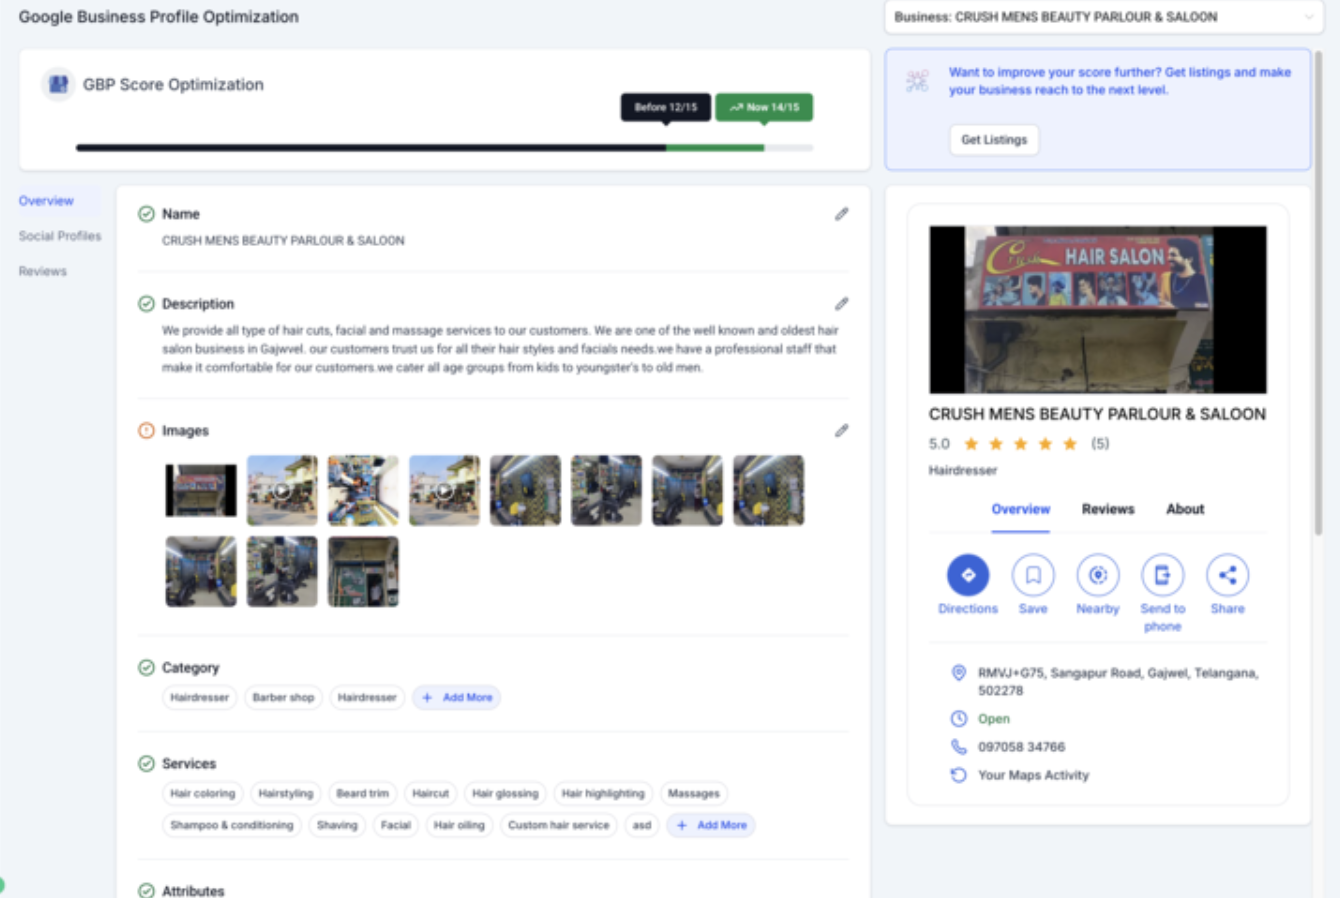The height and width of the screenshot is (898, 1340).
Task: Click the Haircut service chip
Action: (430, 794)
